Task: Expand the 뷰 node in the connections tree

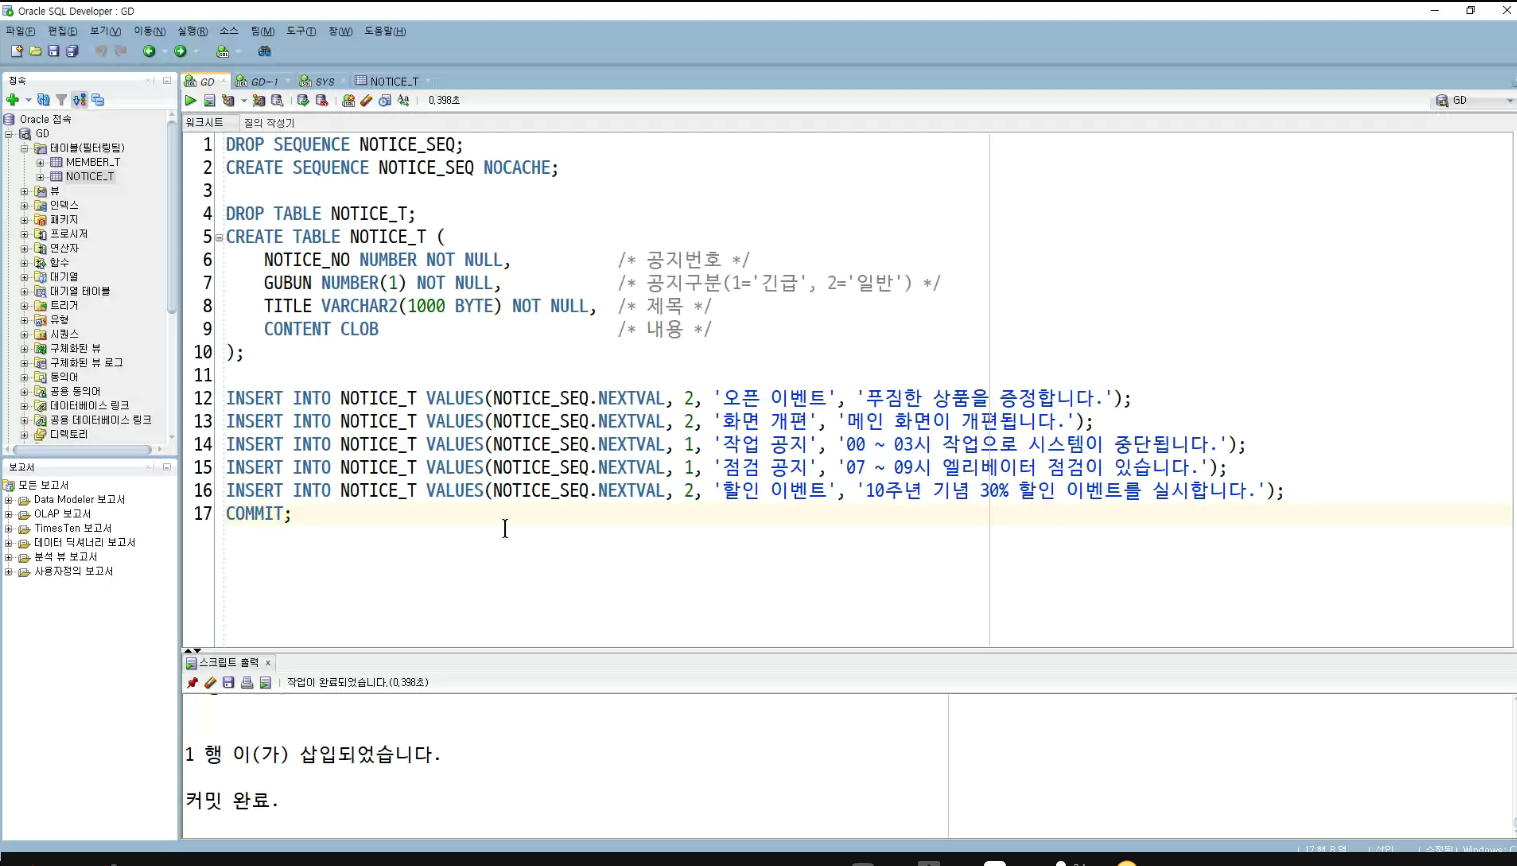Action: 25,191
